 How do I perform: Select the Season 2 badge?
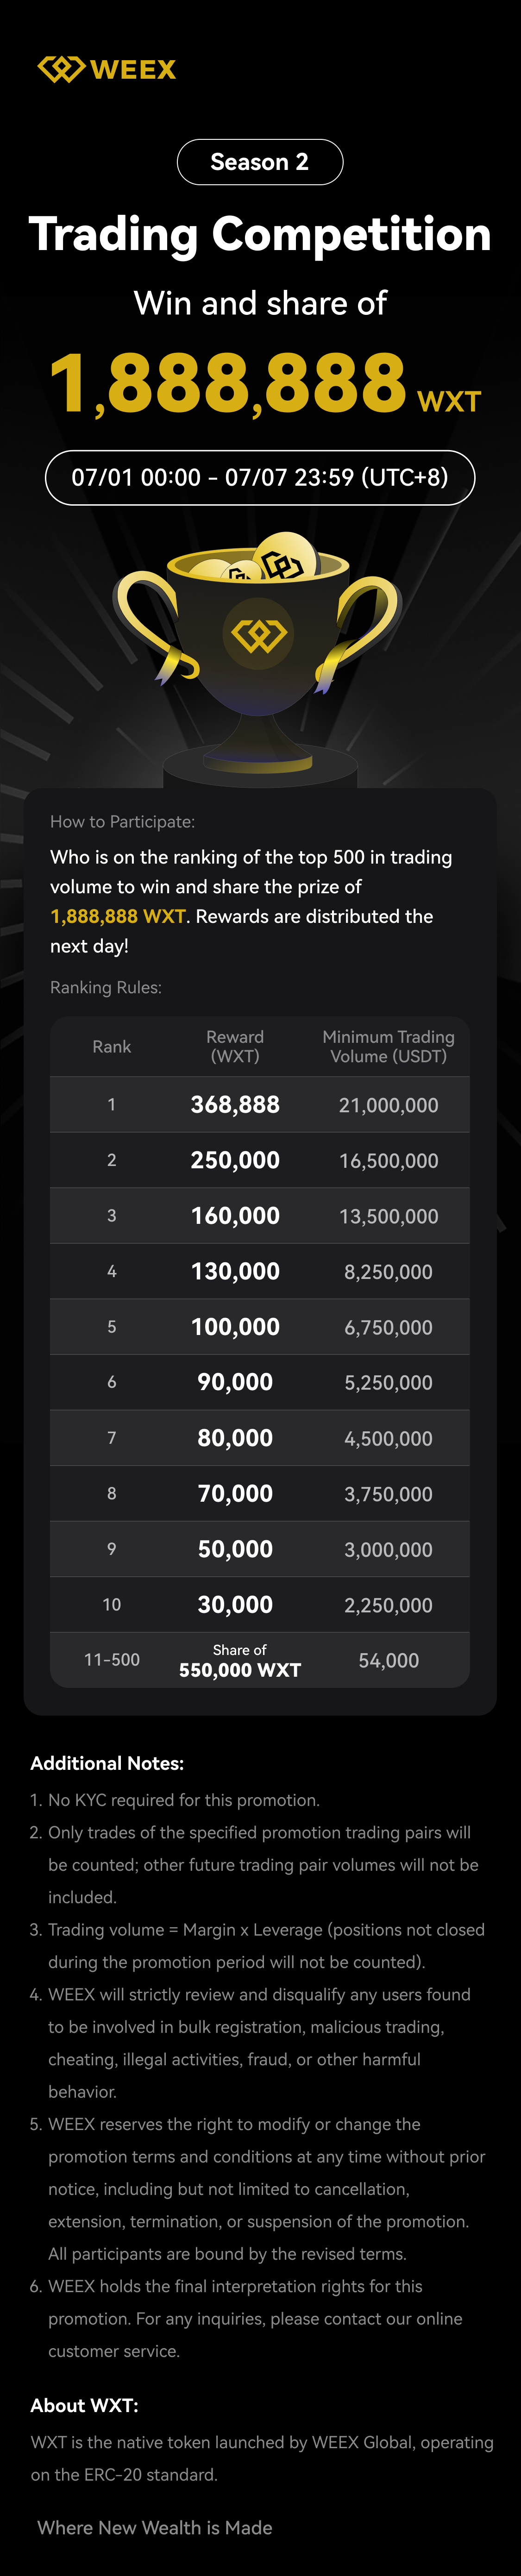coord(260,162)
